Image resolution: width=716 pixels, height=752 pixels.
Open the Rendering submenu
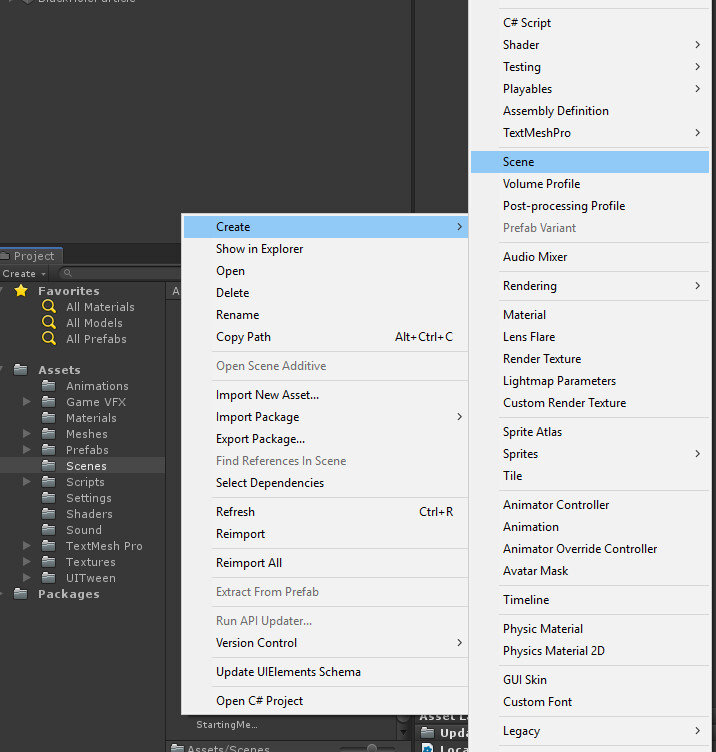click(x=590, y=286)
